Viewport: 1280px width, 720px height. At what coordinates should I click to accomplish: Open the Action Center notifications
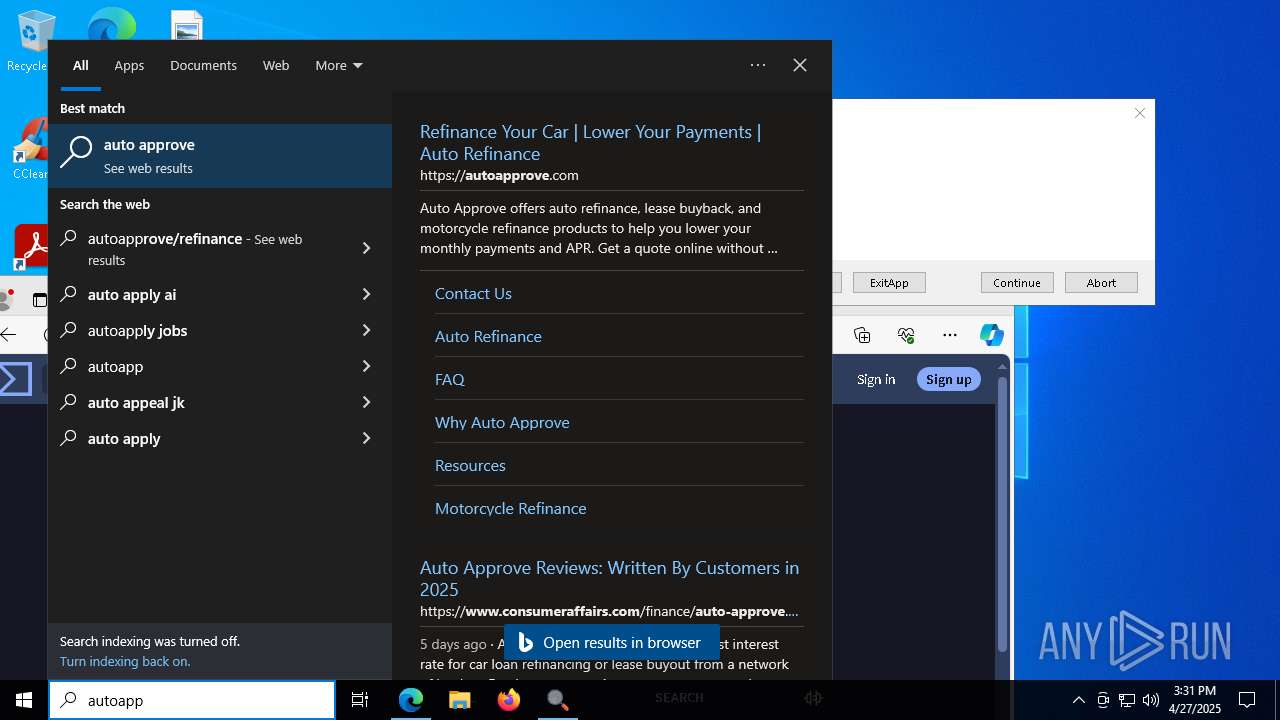point(1247,700)
